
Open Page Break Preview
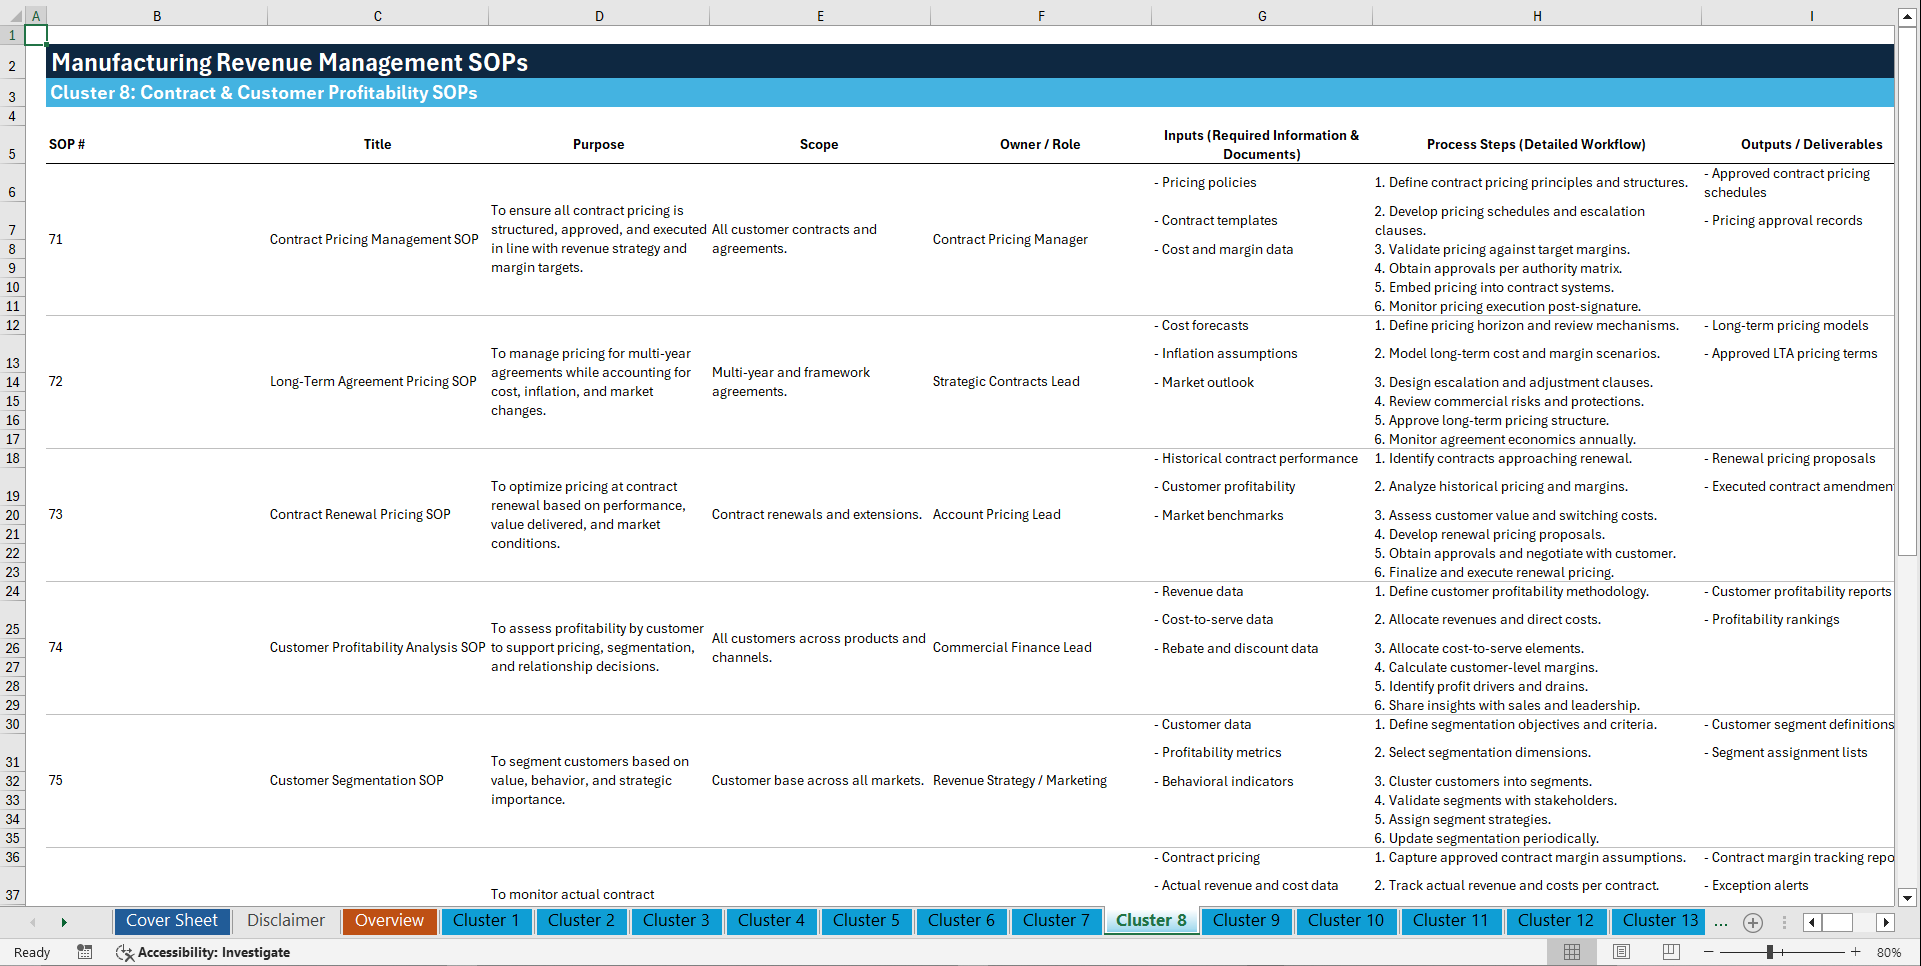coord(1670,952)
